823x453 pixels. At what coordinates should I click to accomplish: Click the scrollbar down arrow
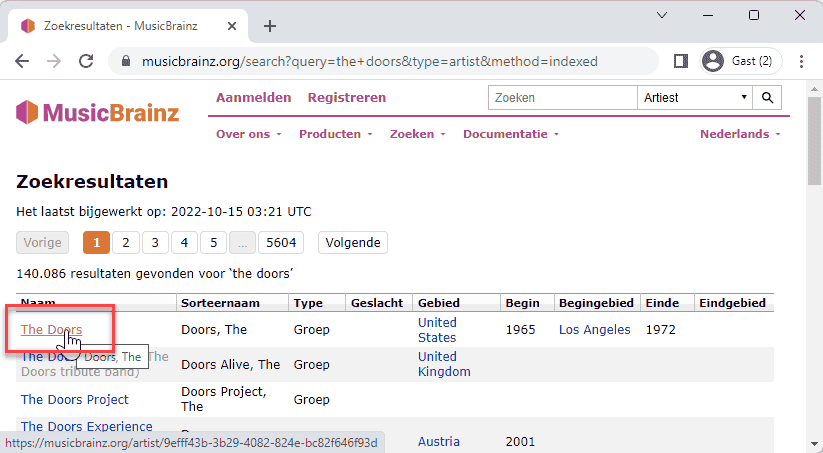814,445
